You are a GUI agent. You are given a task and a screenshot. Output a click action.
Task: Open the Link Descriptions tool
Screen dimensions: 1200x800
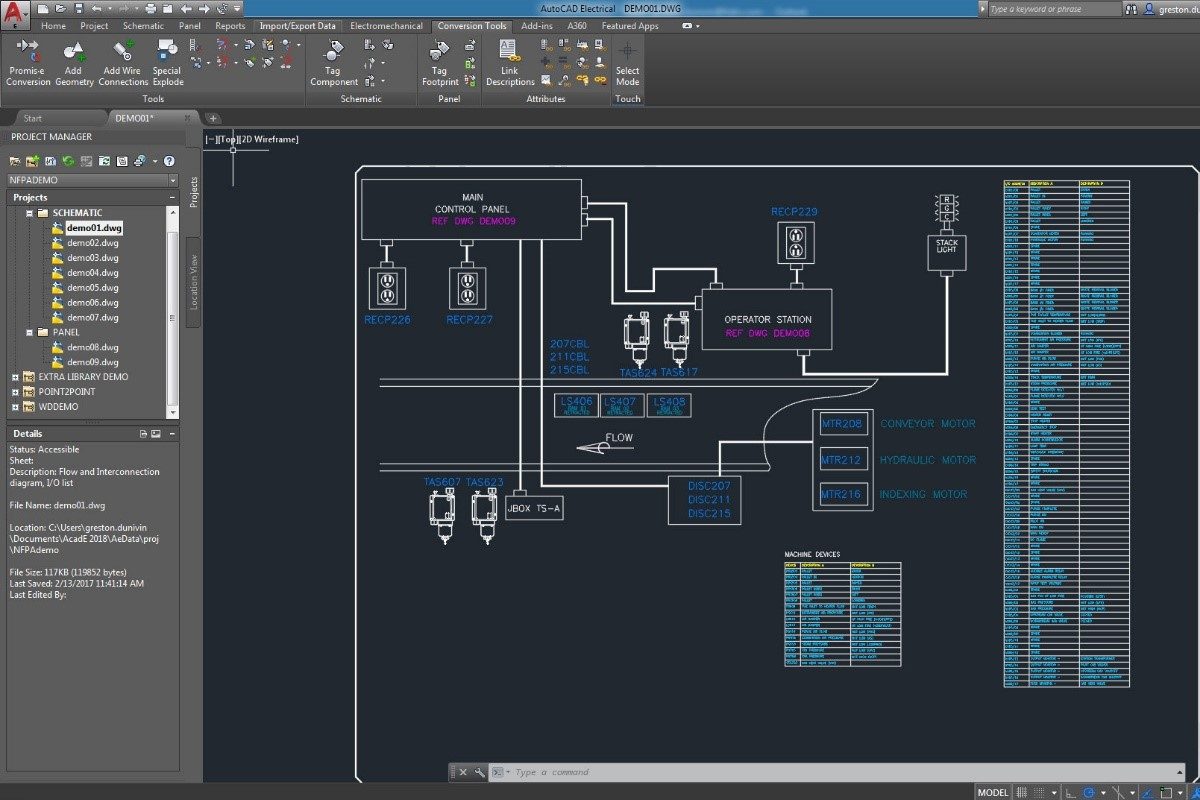(x=509, y=60)
